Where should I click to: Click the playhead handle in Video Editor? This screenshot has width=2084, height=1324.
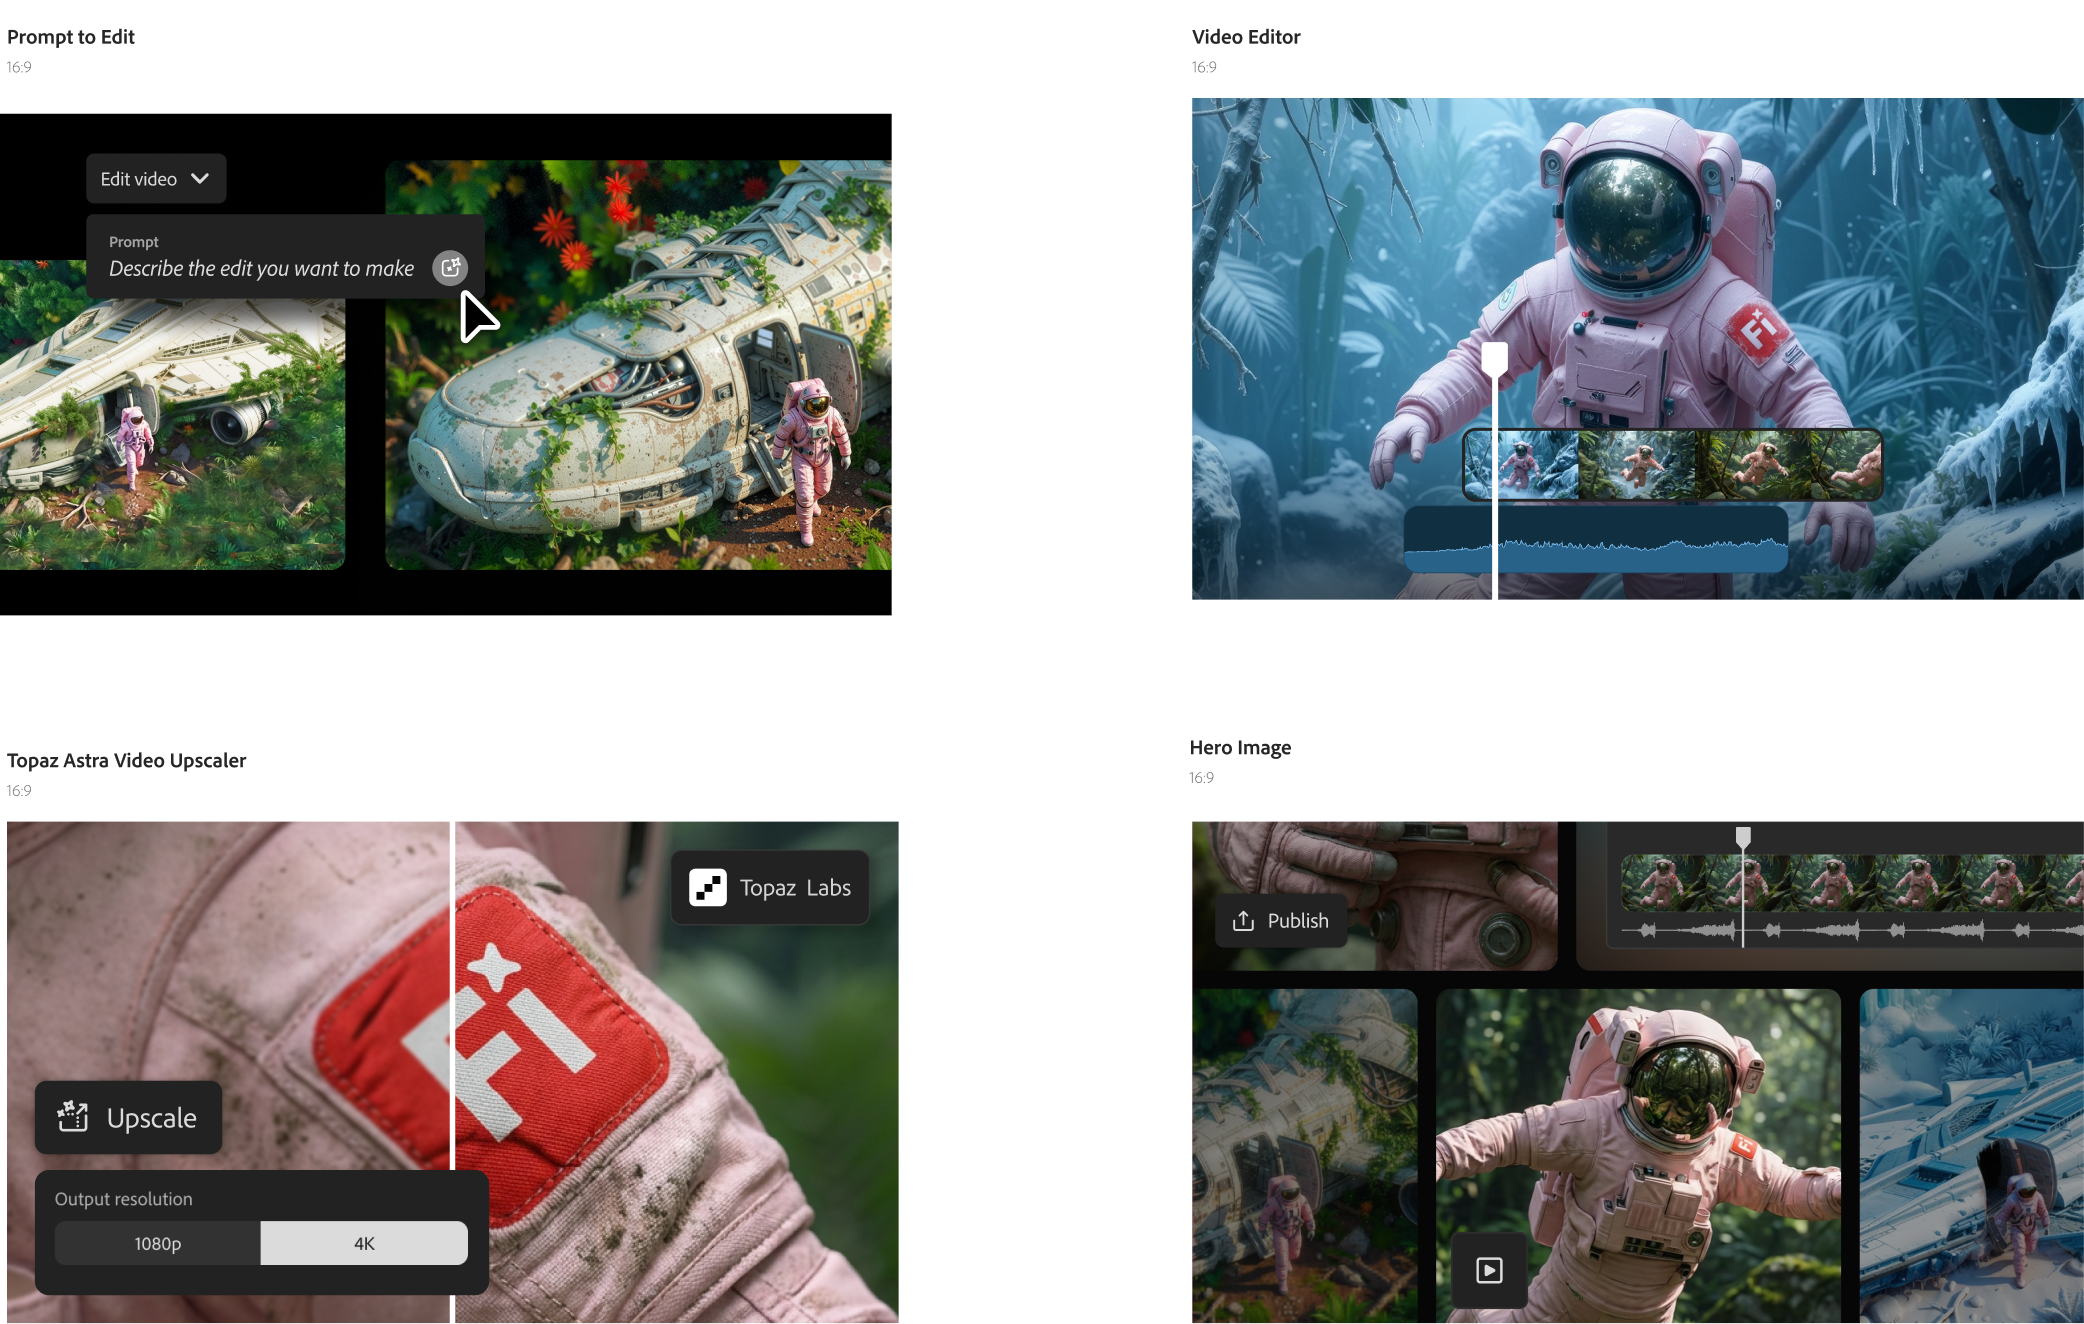[1494, 359]
